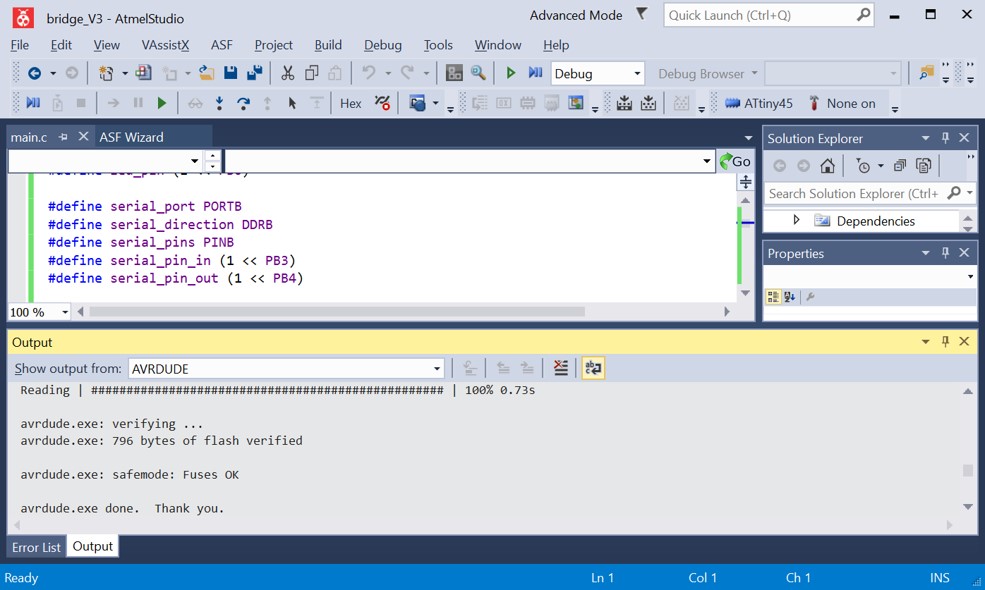Screen dimensions: 985x590
Task: Collapse all in Solution Explorer
Action: pos(900,166)
